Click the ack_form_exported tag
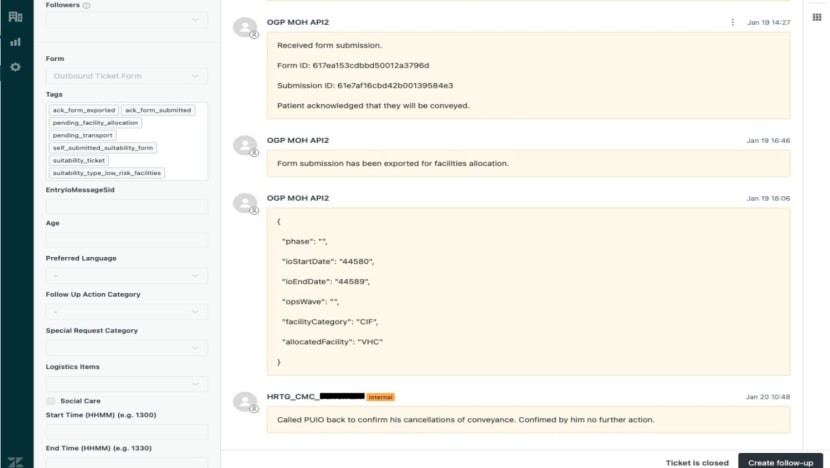 [83, 110]
